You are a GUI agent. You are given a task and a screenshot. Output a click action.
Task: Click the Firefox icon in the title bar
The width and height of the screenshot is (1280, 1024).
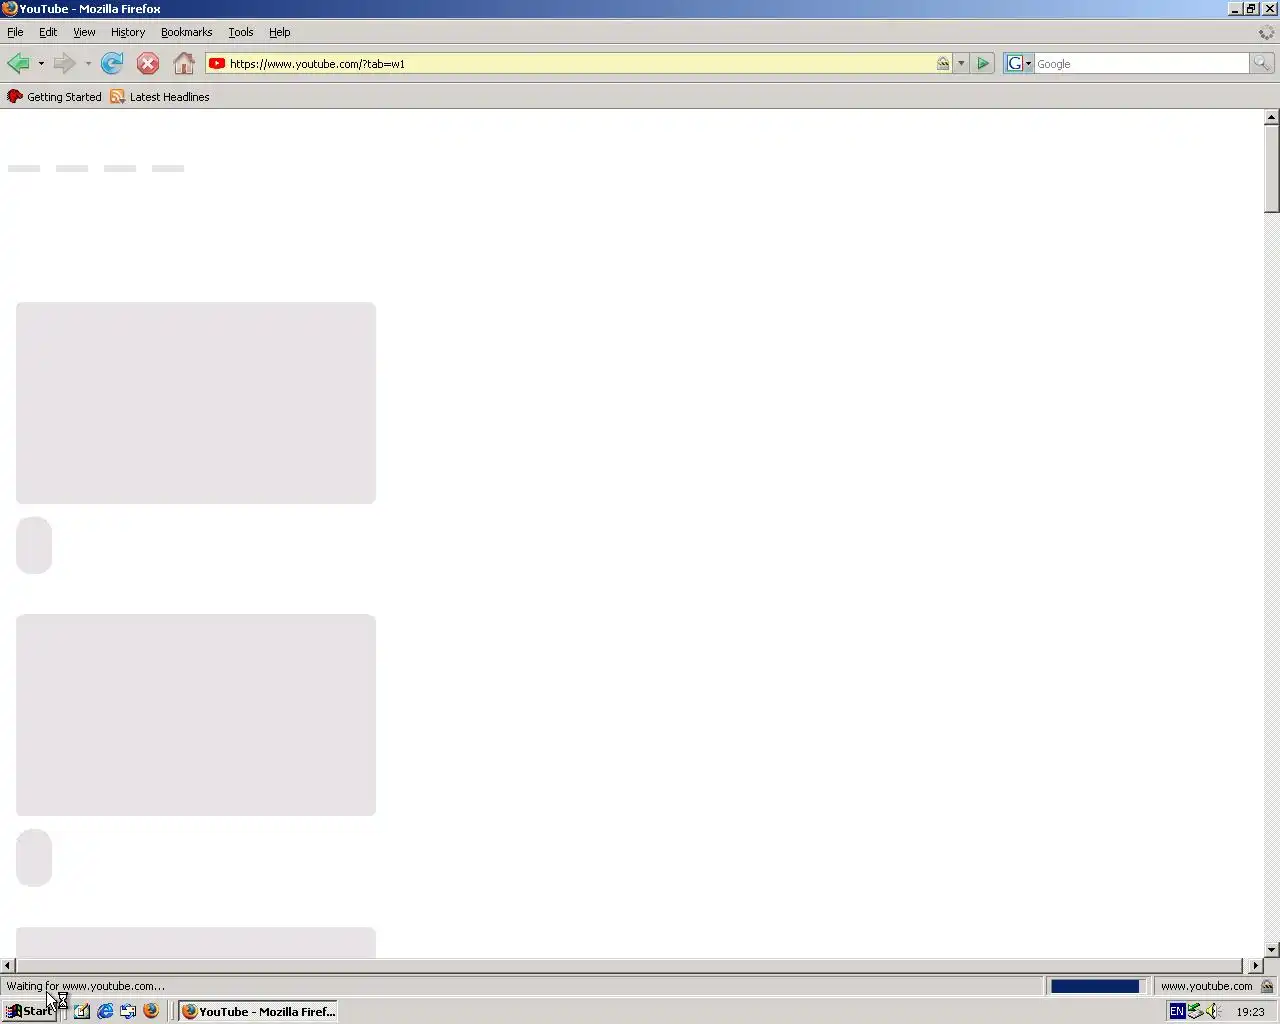pyautogui.click(x=10, y=8)
